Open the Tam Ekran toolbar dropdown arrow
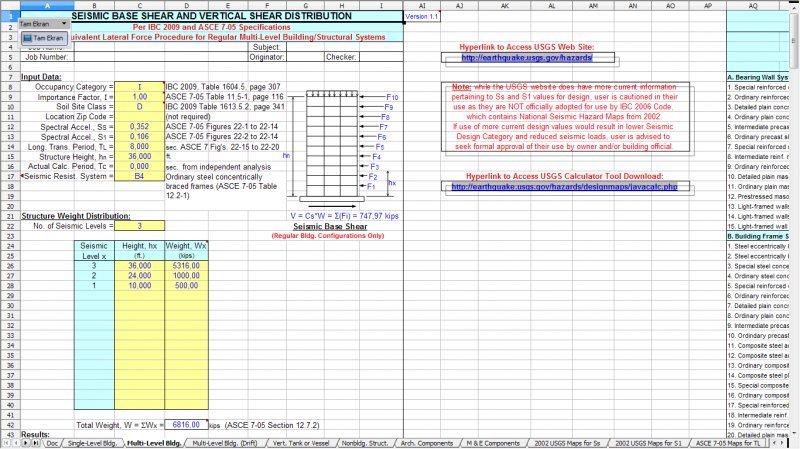This screenshot has height=449, width=800. pyautogui.click(x=64, y=23)
